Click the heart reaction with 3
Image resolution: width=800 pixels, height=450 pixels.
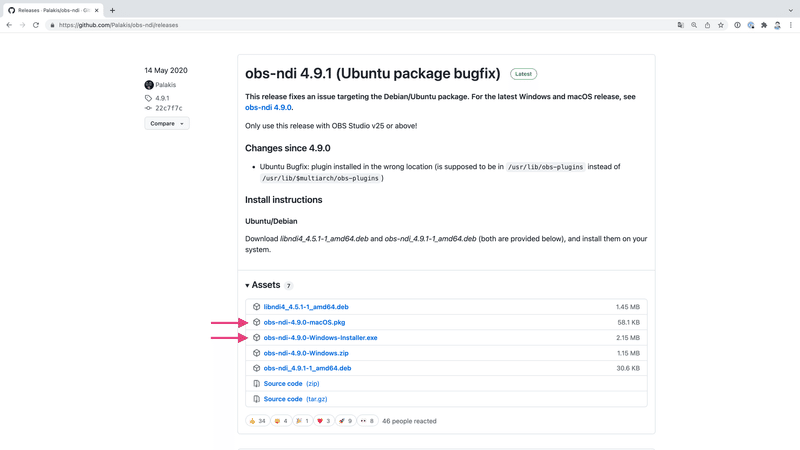[x=323, y=421]
